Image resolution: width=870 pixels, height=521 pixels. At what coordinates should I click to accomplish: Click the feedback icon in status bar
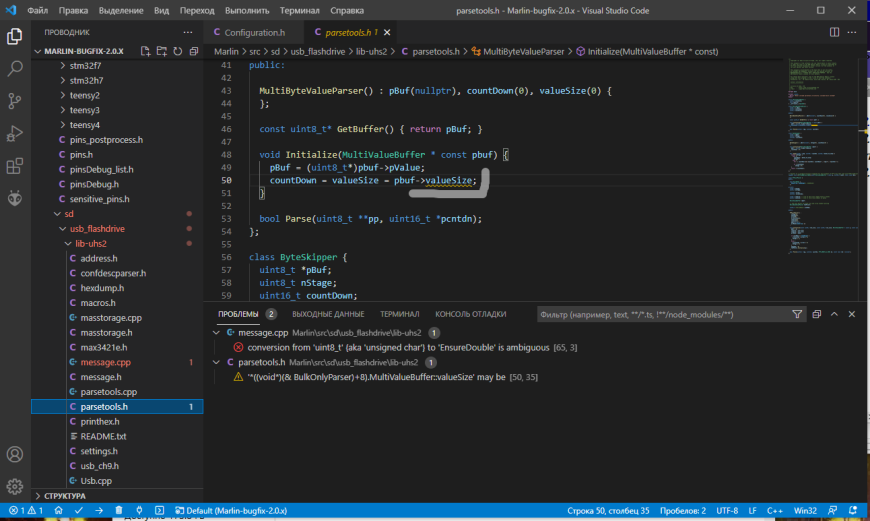pyautogui.click(x=832, y=510)
